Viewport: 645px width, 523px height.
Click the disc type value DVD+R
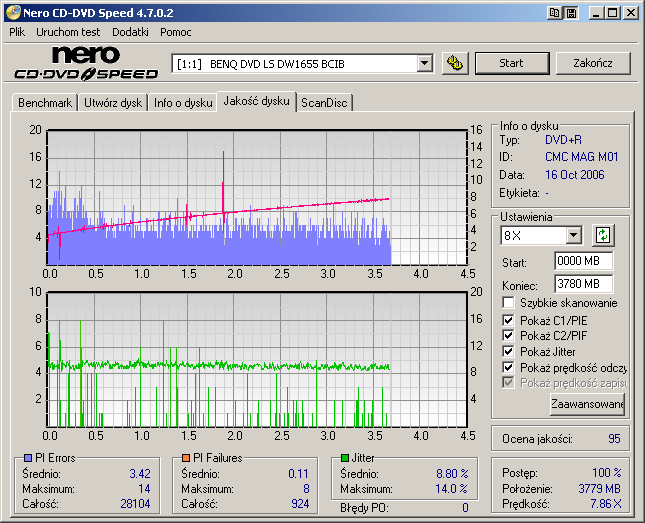tap(563, 140)
